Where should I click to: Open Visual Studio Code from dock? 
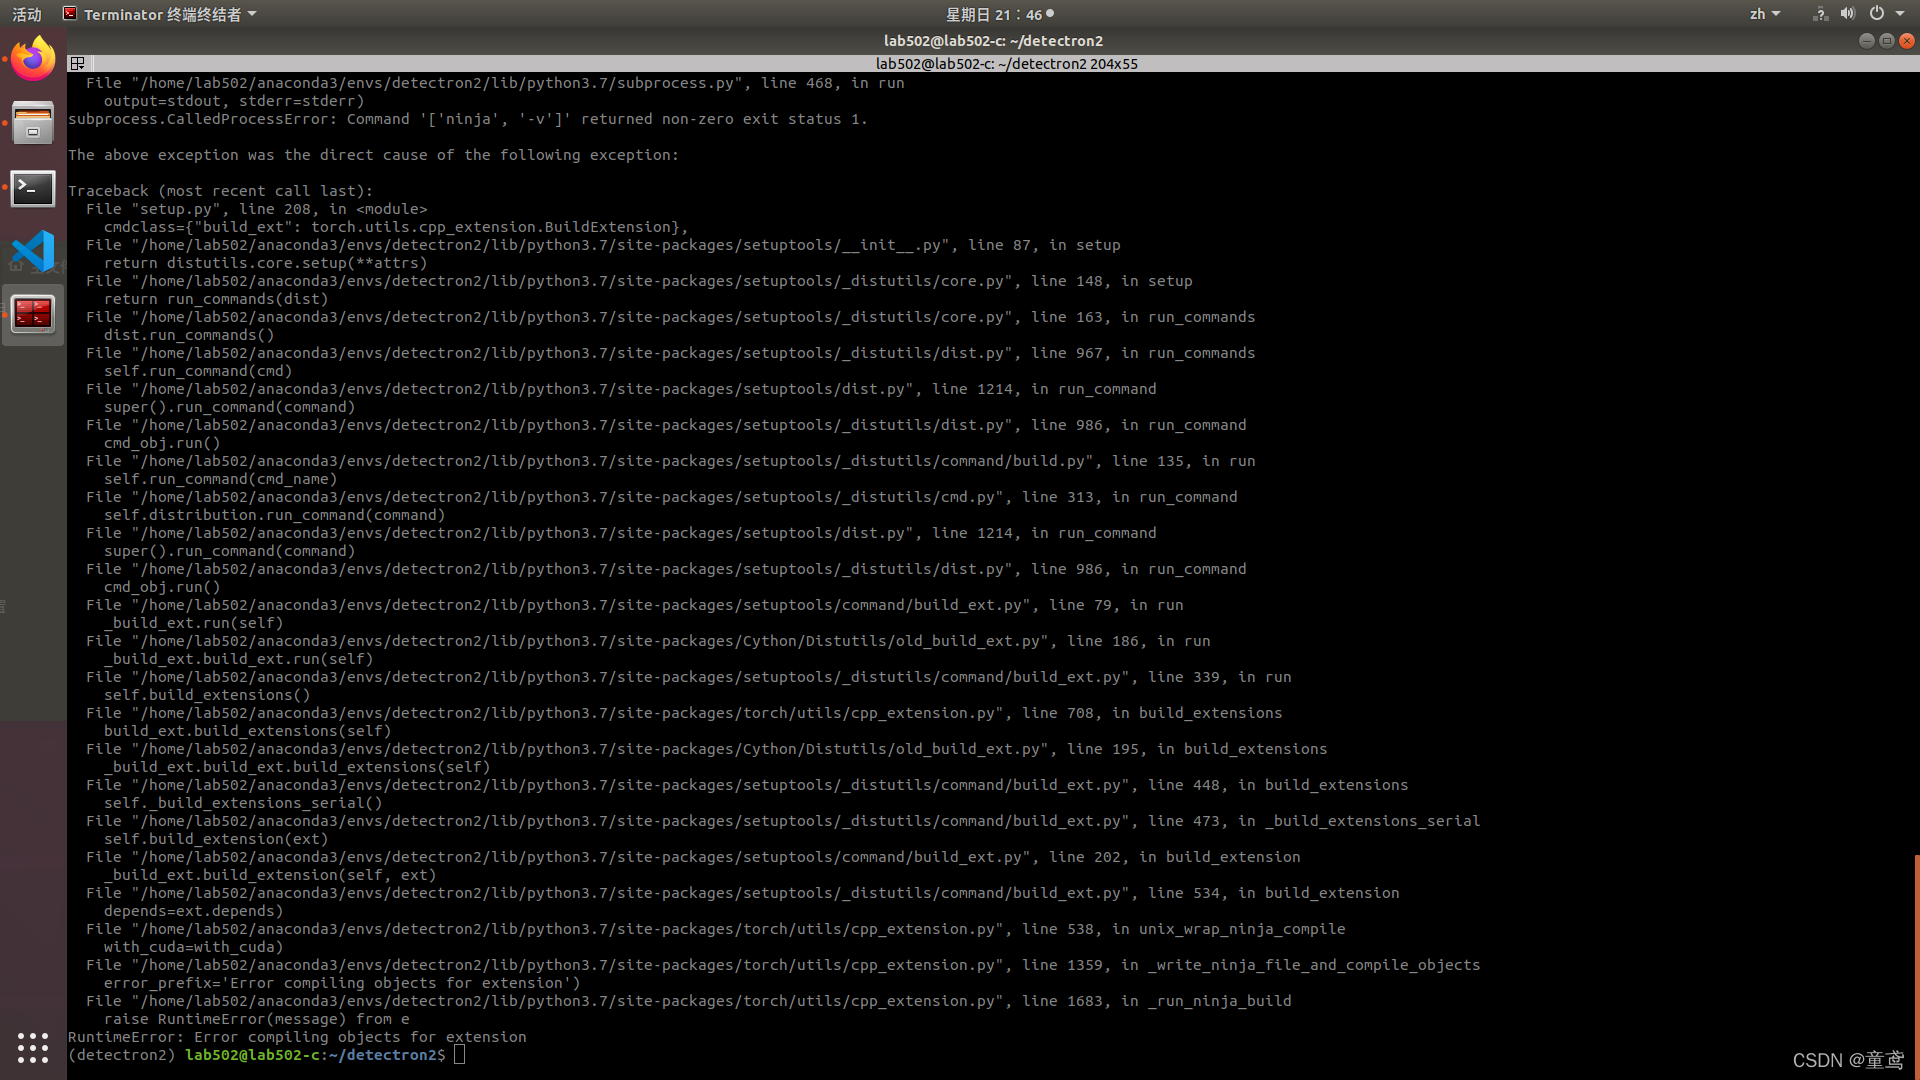(33, 251)
